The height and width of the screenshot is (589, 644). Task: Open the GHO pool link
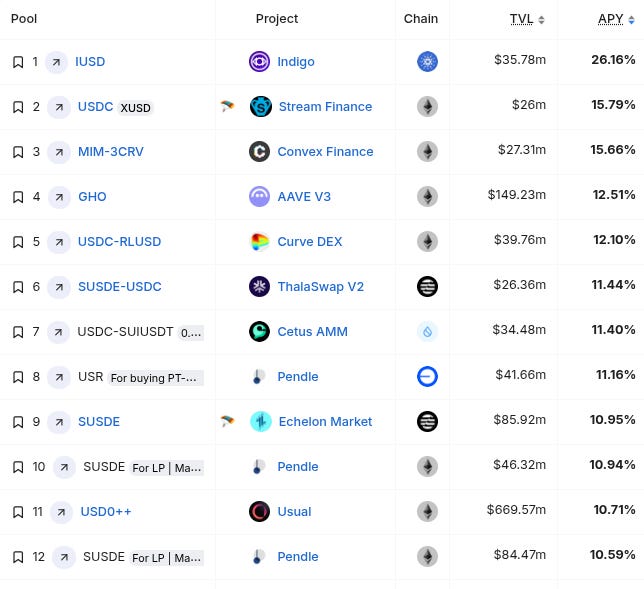pos(92,197)
